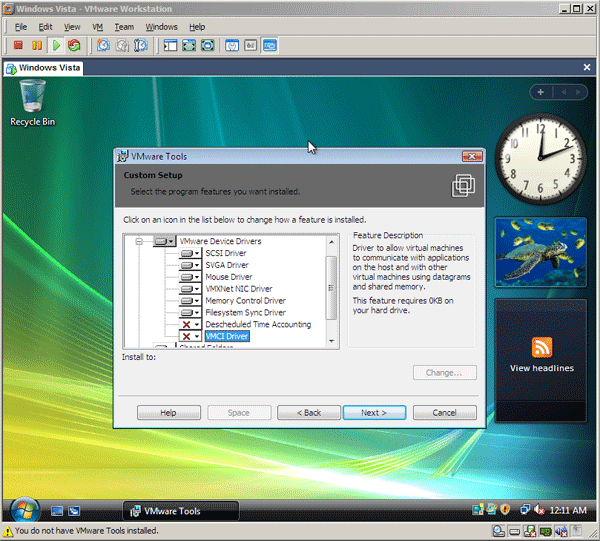Click View headlines in feed gadget
Screen dimensions: 600x541
click(x=542, y=368)
